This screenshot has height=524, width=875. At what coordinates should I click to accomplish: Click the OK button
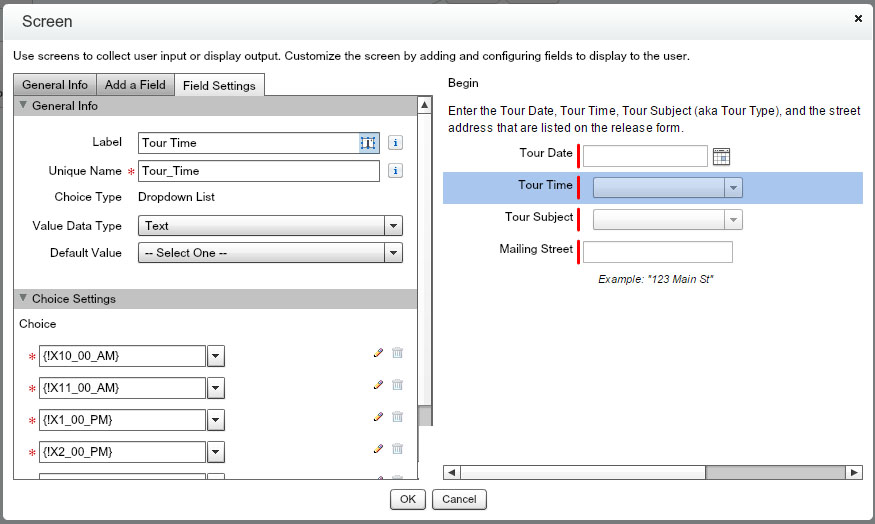pyautogui.click(x=407, y=499)
